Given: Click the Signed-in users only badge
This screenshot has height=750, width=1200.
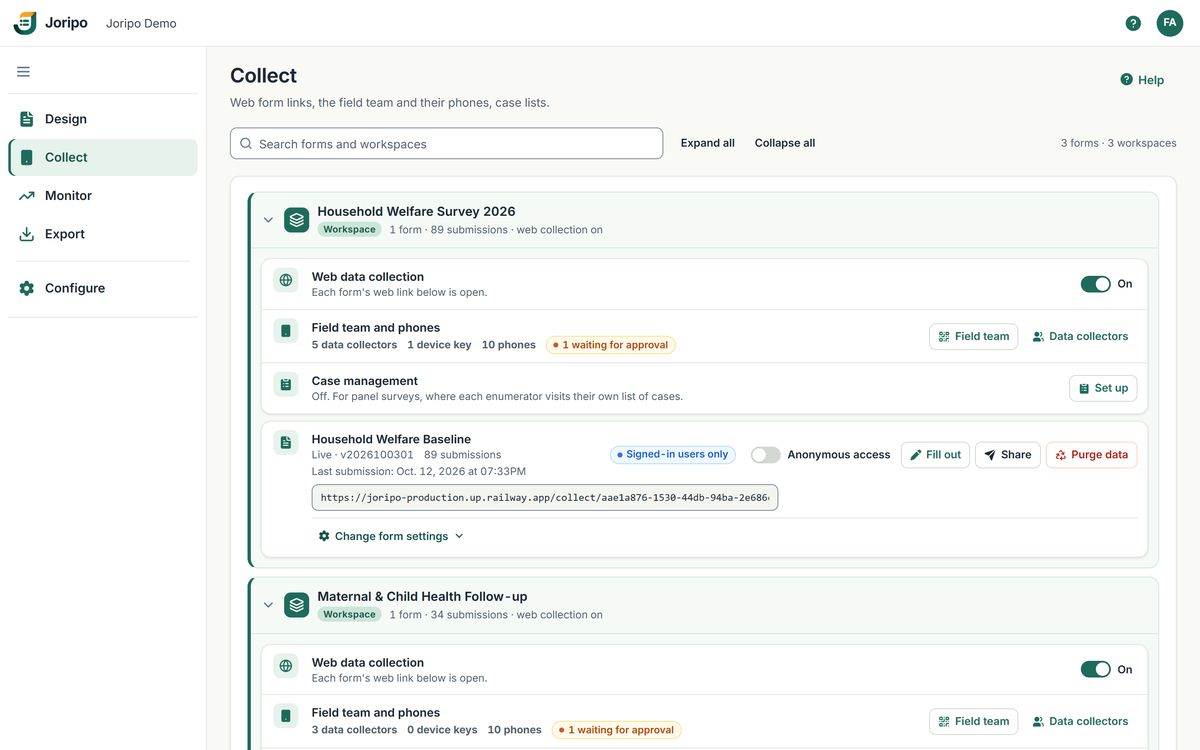Looking at the screenshot, I should (673, 454).
